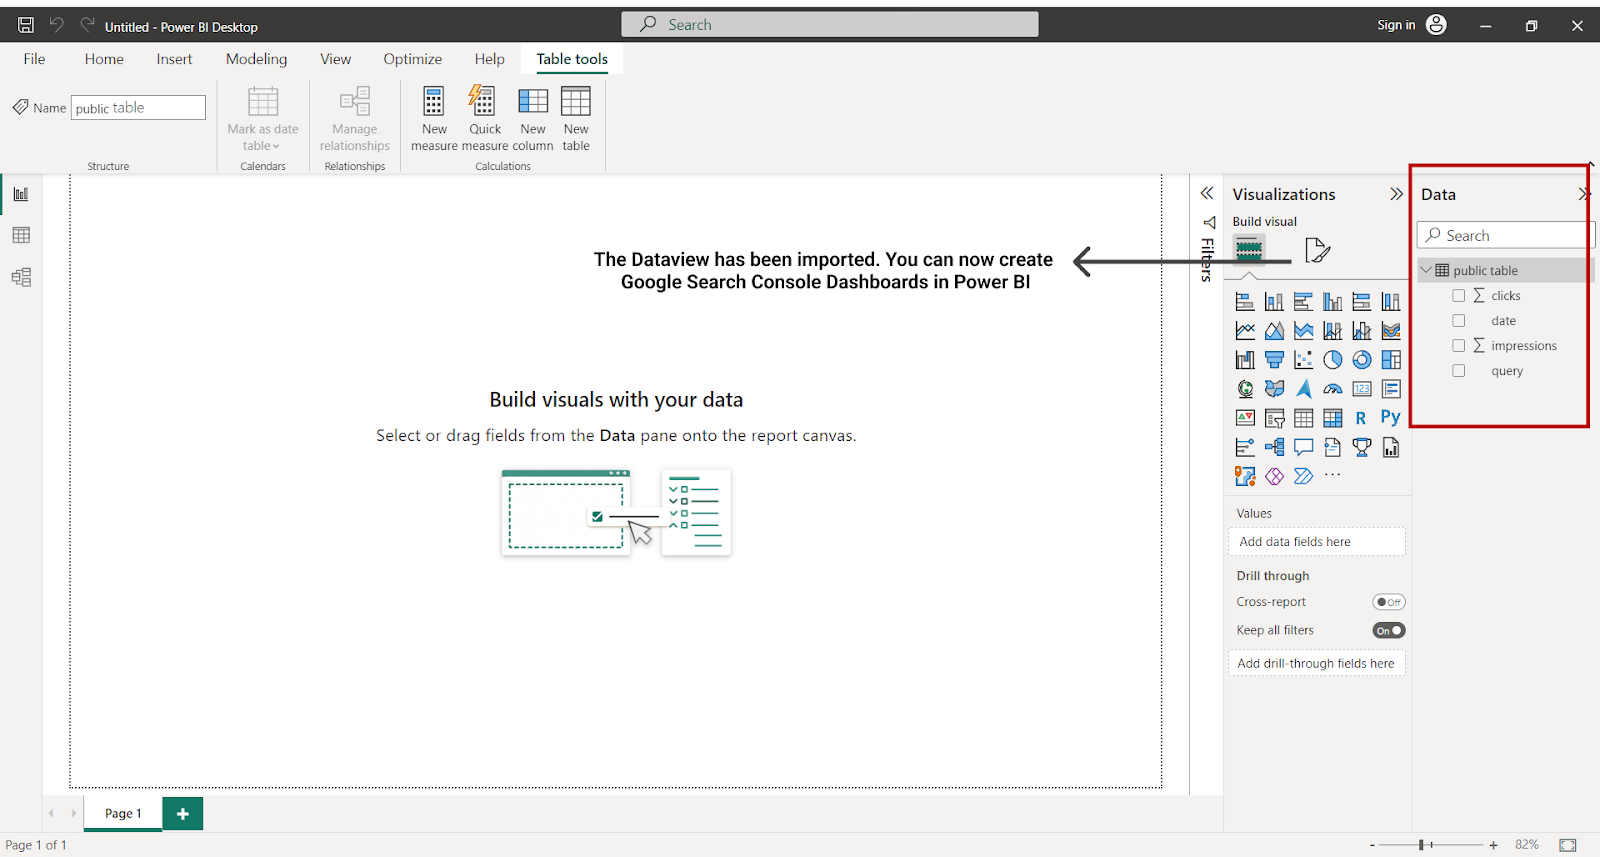
Task: Select the line chart visual
Action: coord(1245,330)
